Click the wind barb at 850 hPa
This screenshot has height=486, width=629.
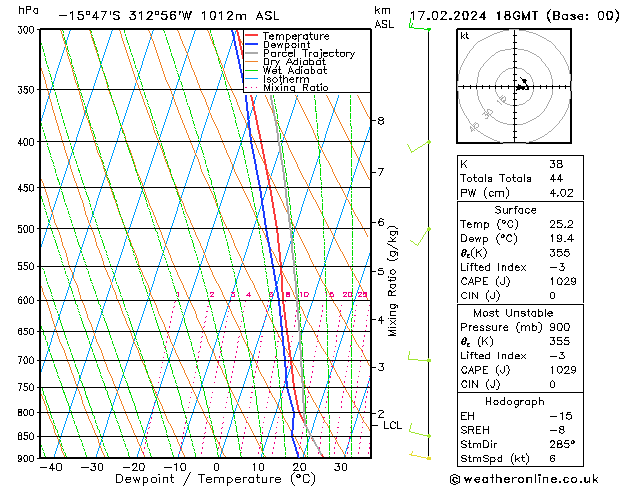[420, 432]
